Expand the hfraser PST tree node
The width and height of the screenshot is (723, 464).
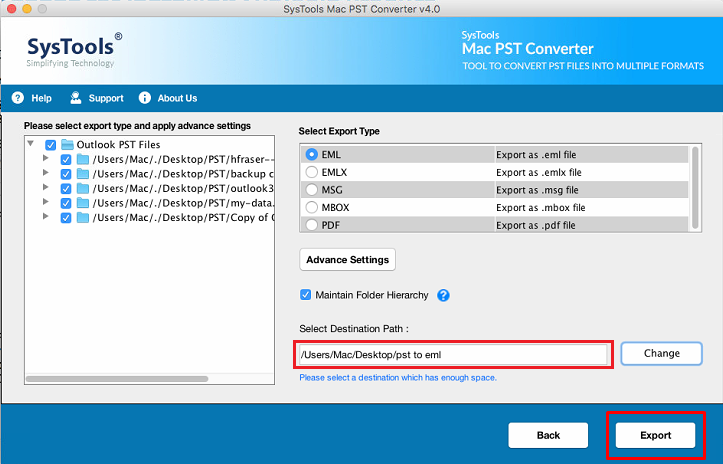[x=46, y=158]
